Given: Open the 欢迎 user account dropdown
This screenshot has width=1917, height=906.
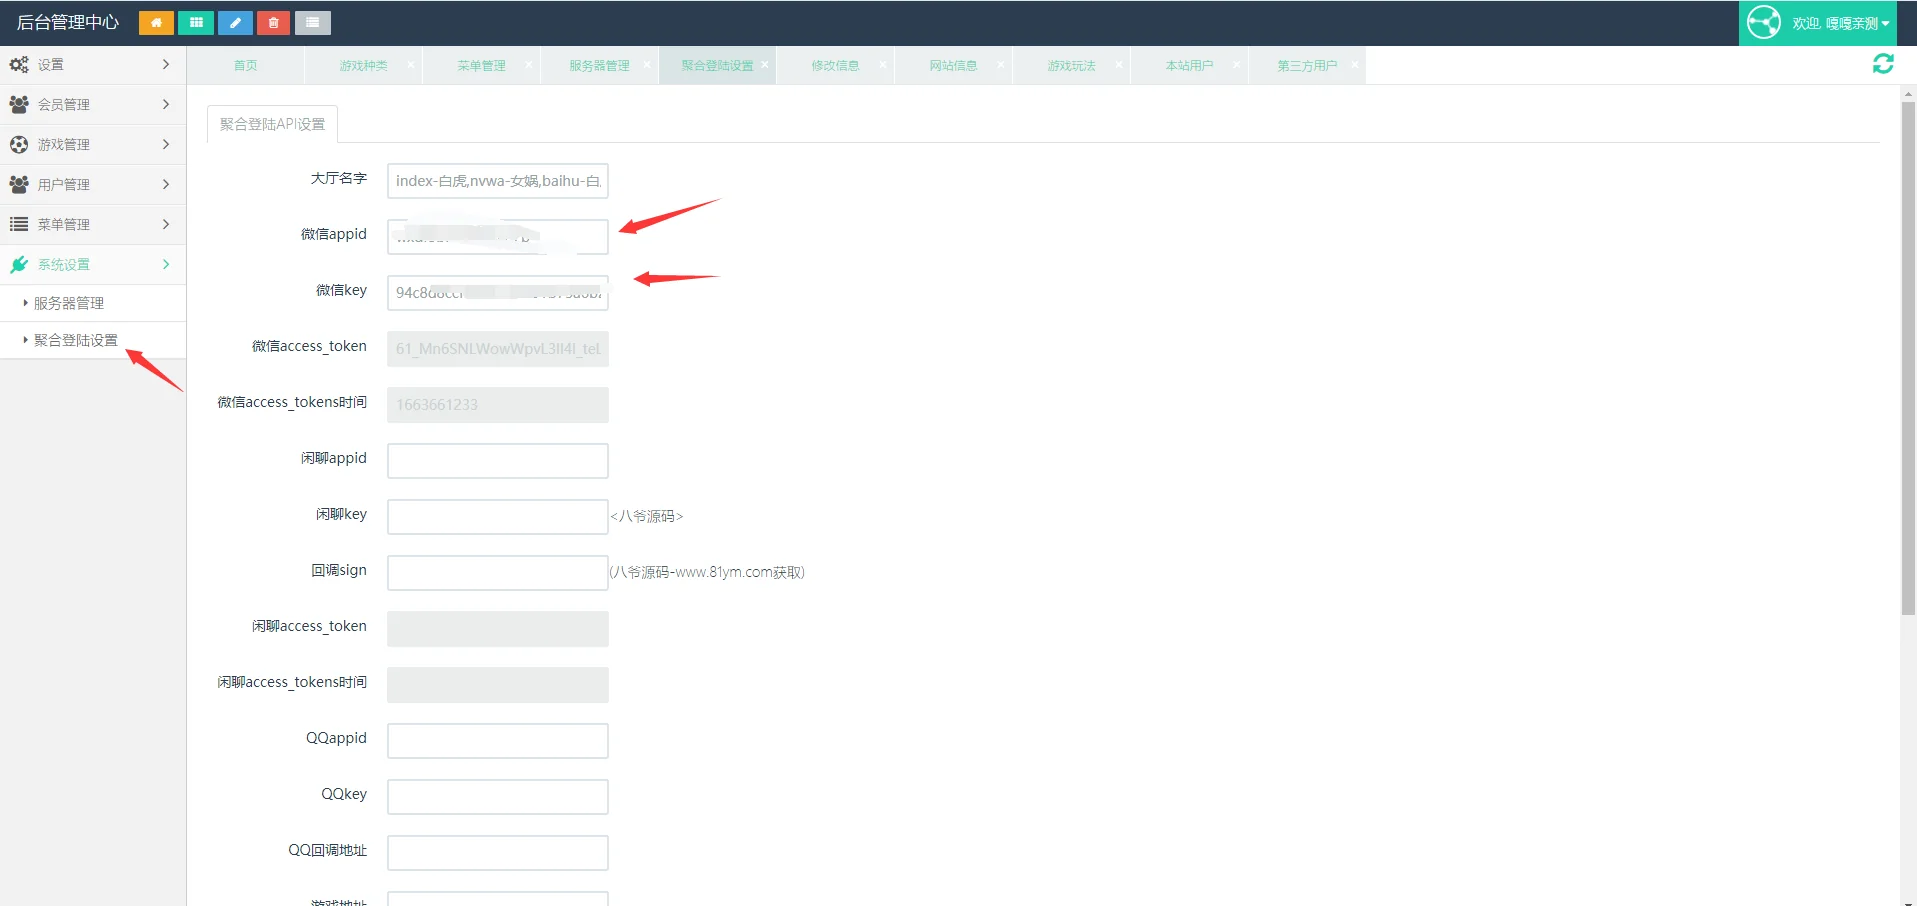Looking at the screenshot, I should pos(1840,23).
